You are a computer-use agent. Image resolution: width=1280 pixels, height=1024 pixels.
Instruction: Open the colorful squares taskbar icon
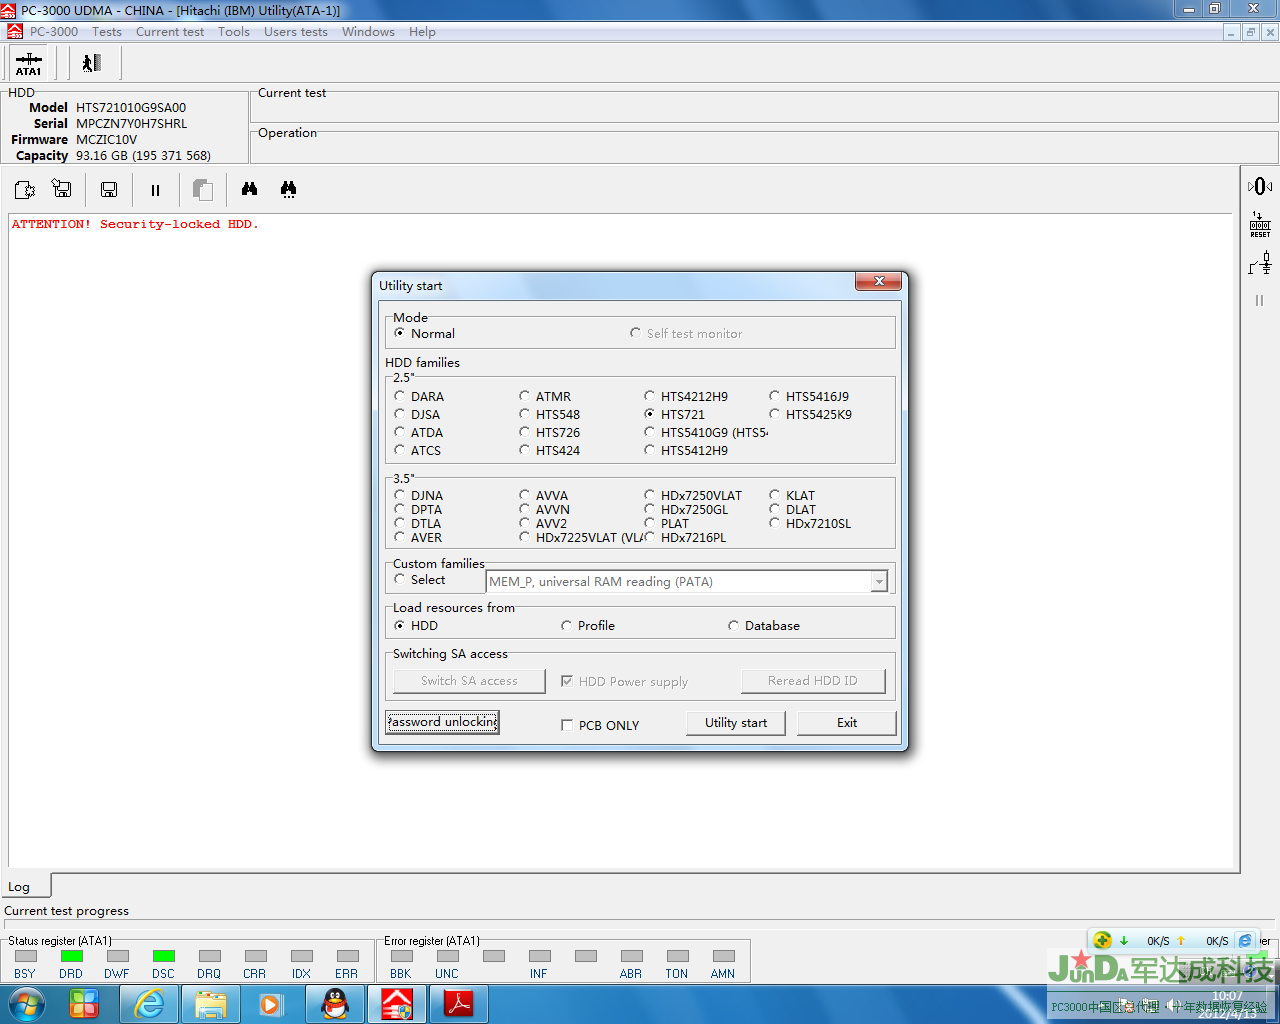(x=84, y=1004)
